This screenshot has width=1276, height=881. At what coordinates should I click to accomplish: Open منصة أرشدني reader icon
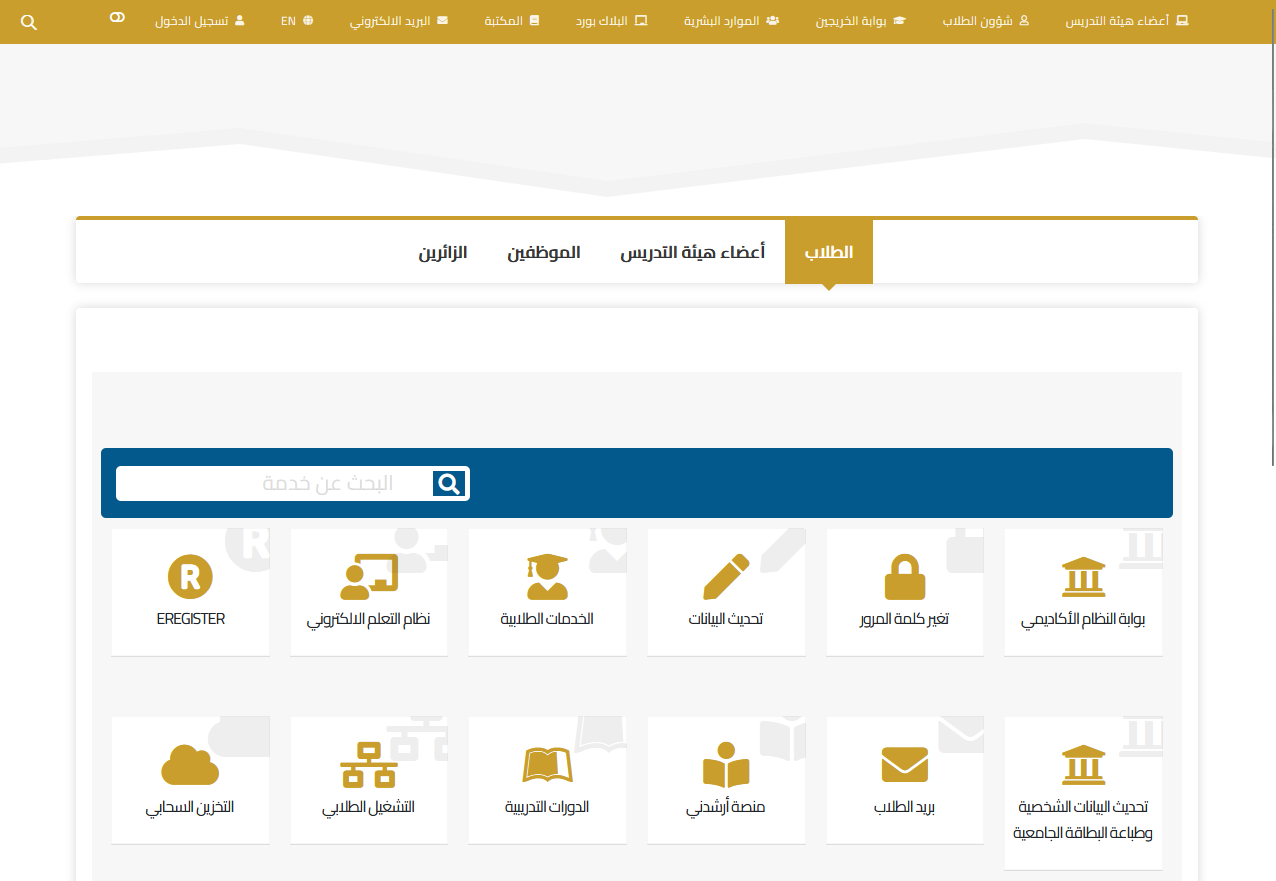click(726, 766)
